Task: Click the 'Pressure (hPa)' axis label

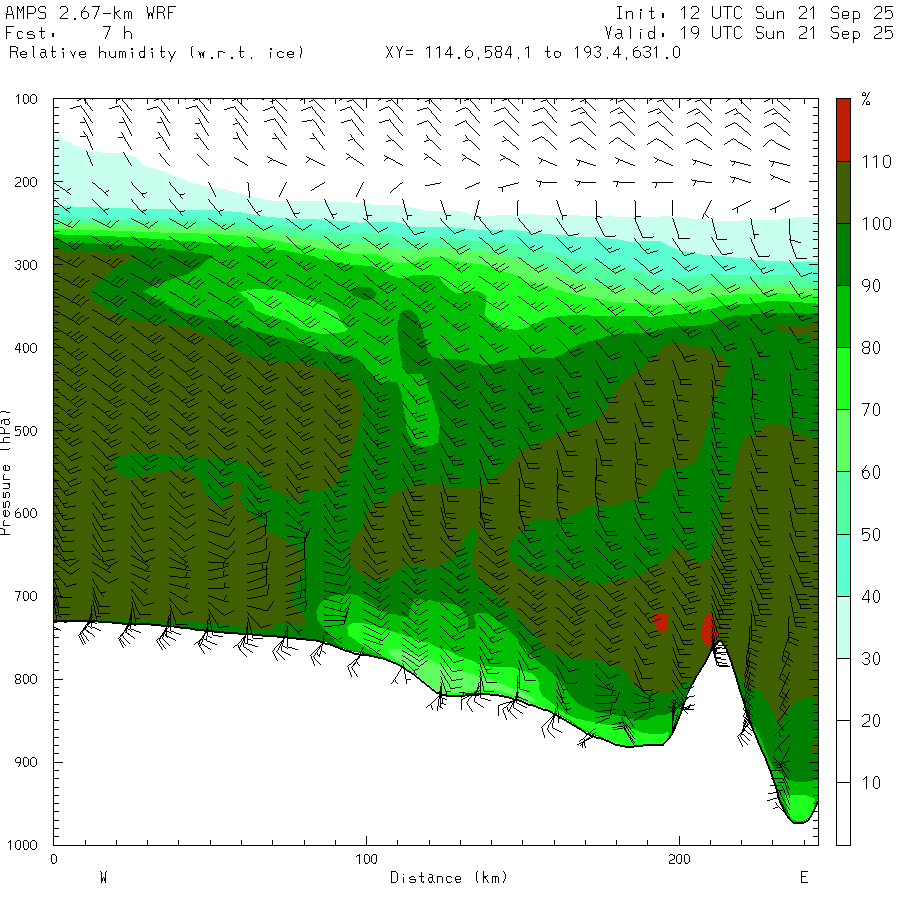Action: [x=6, y=472]
